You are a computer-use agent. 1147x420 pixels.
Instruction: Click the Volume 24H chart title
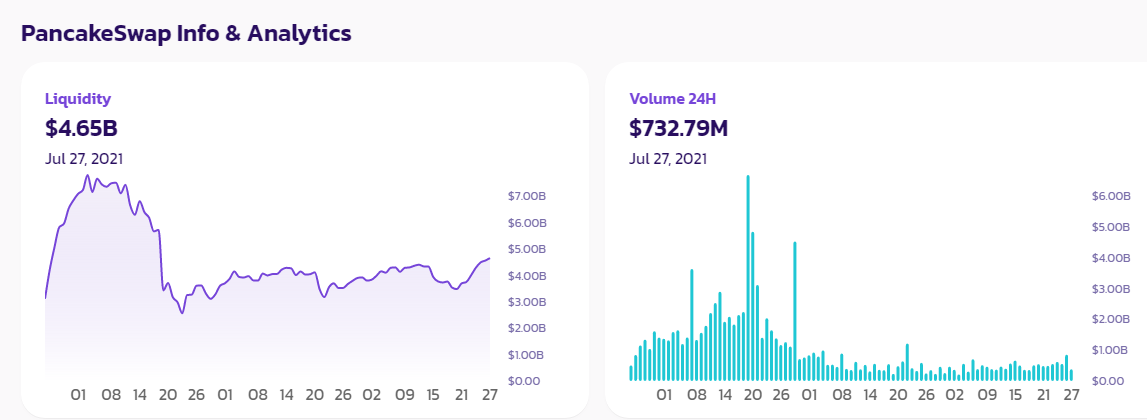(672, 99)
